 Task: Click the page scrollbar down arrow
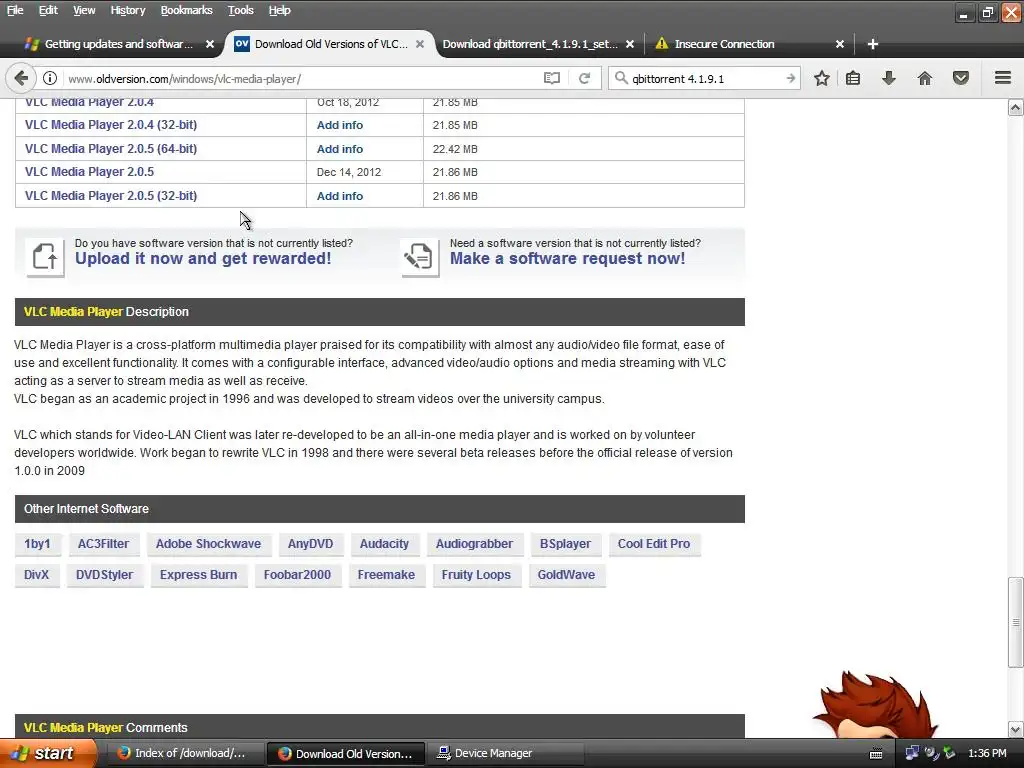click(x=1016, y=729)
